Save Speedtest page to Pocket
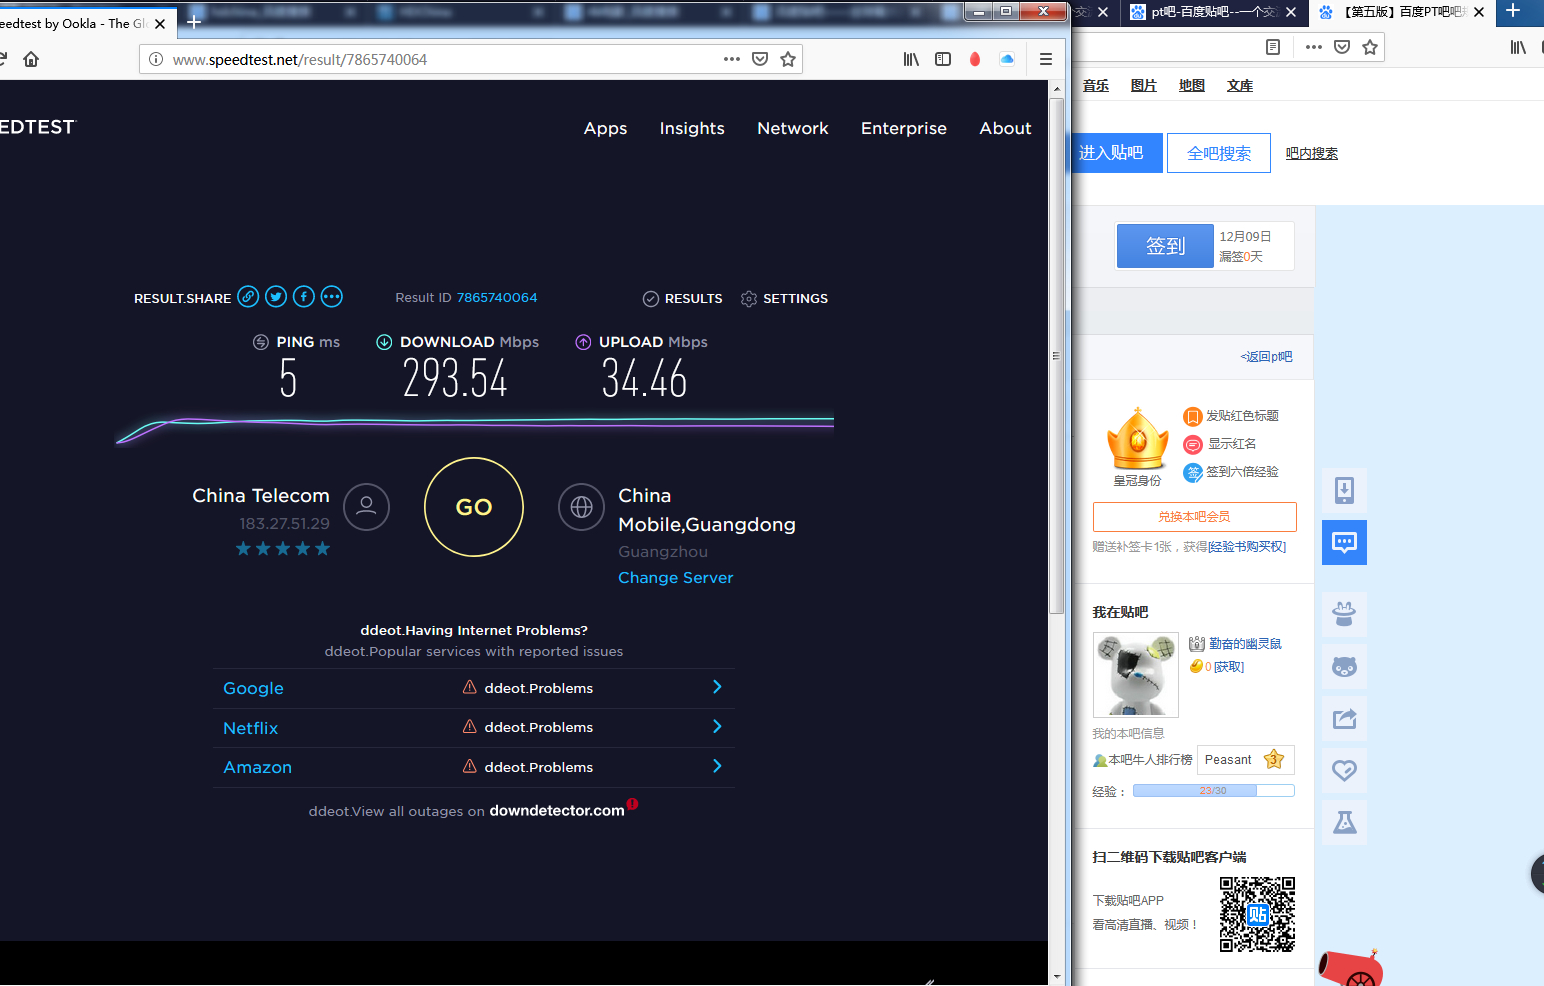Image resolution: width=1544 pixels, height=986 pixels. 760,59
